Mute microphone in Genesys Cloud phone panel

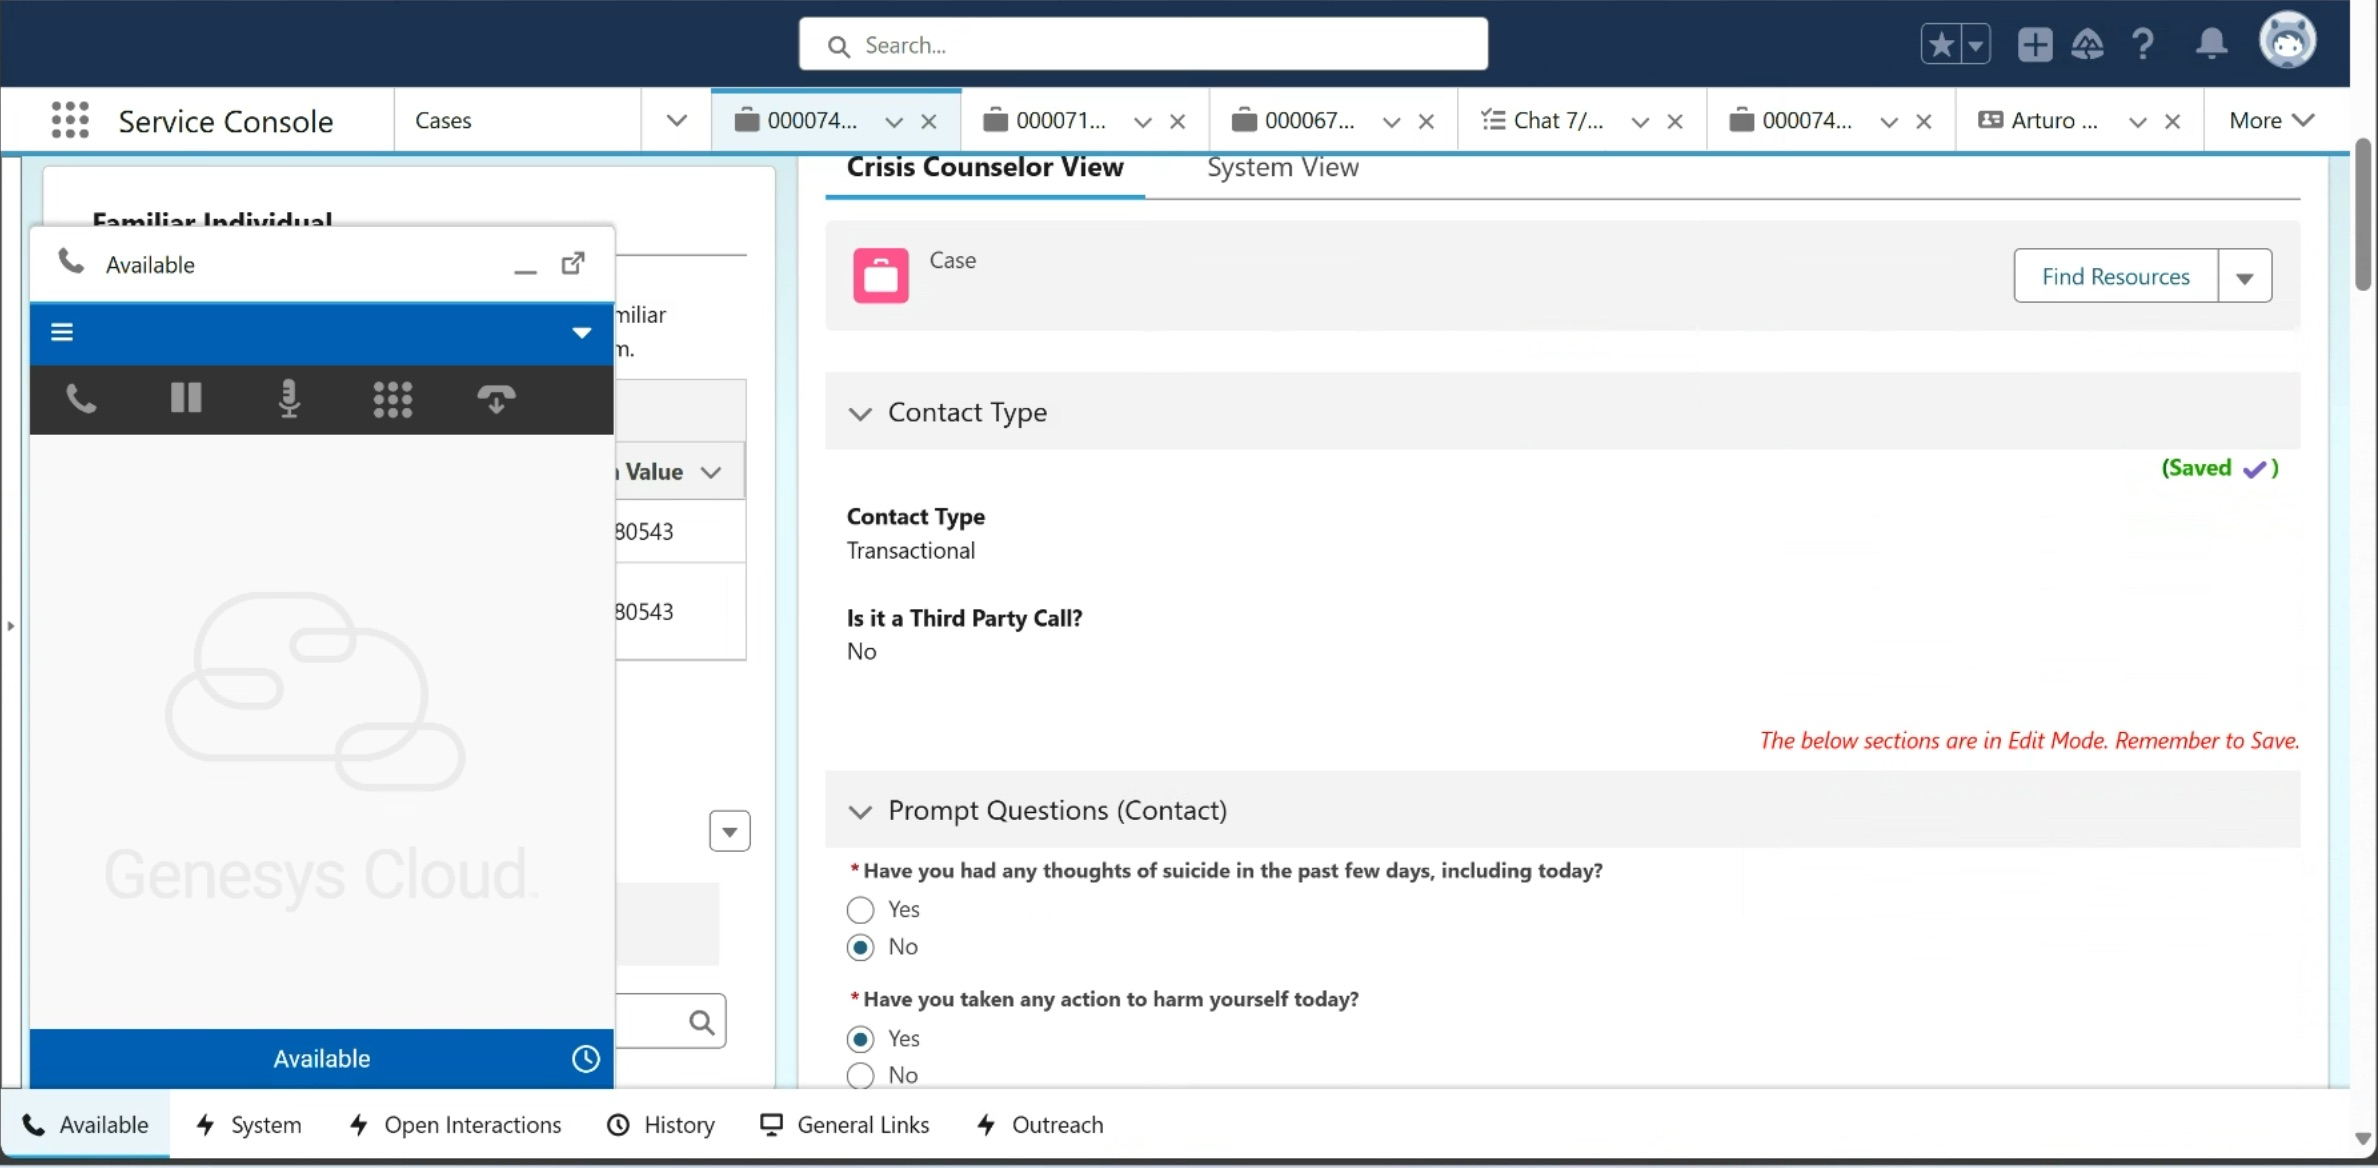[289, 398]
